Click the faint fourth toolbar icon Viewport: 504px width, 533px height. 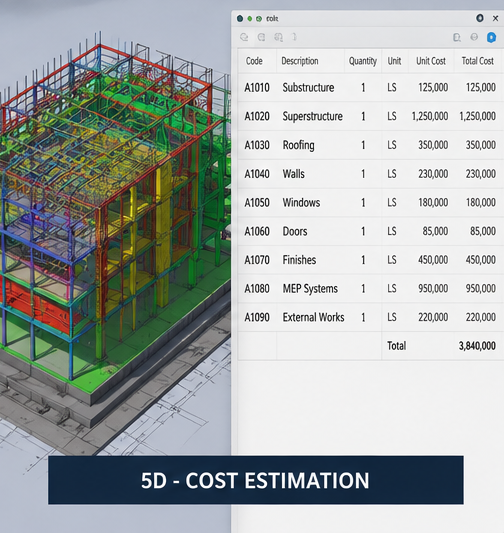pos(295,37)
